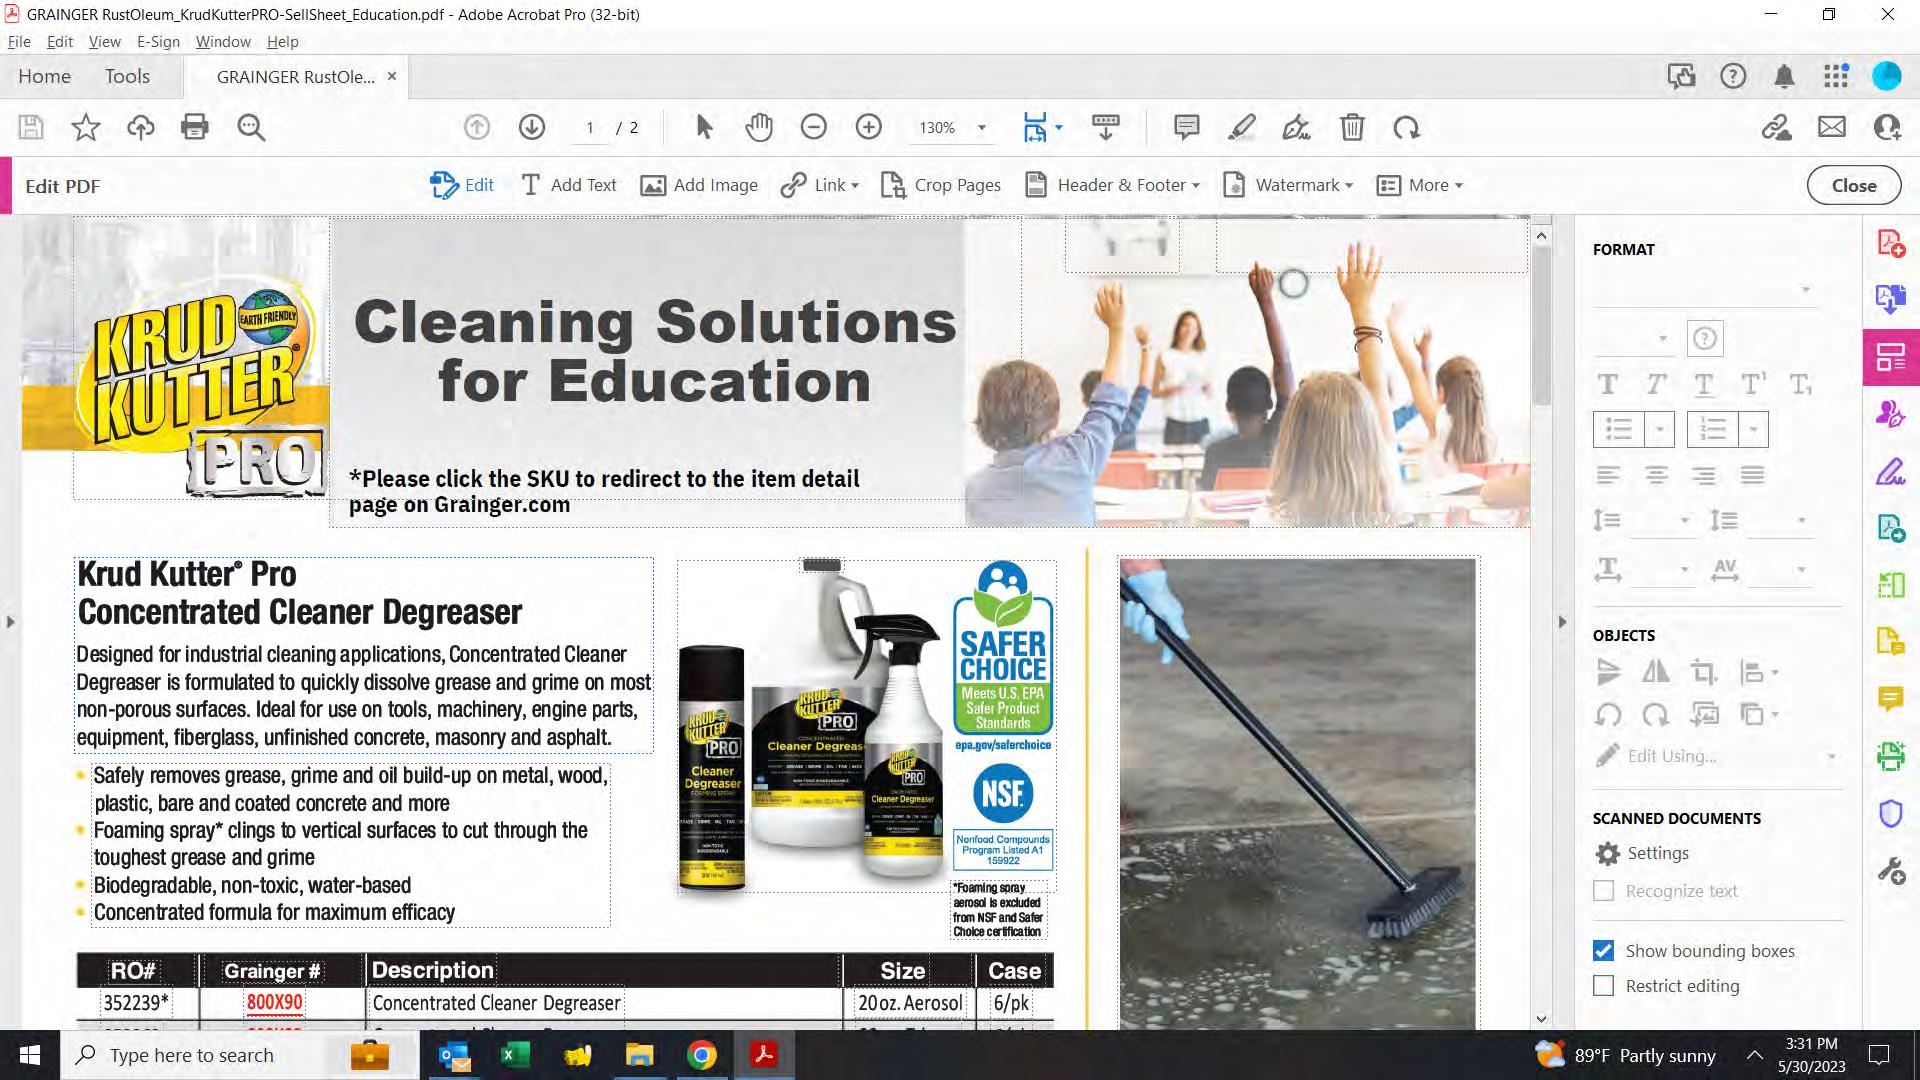The image size is (1920, 1080).
Task: Click the Print file icon
Action: [195, 127]
